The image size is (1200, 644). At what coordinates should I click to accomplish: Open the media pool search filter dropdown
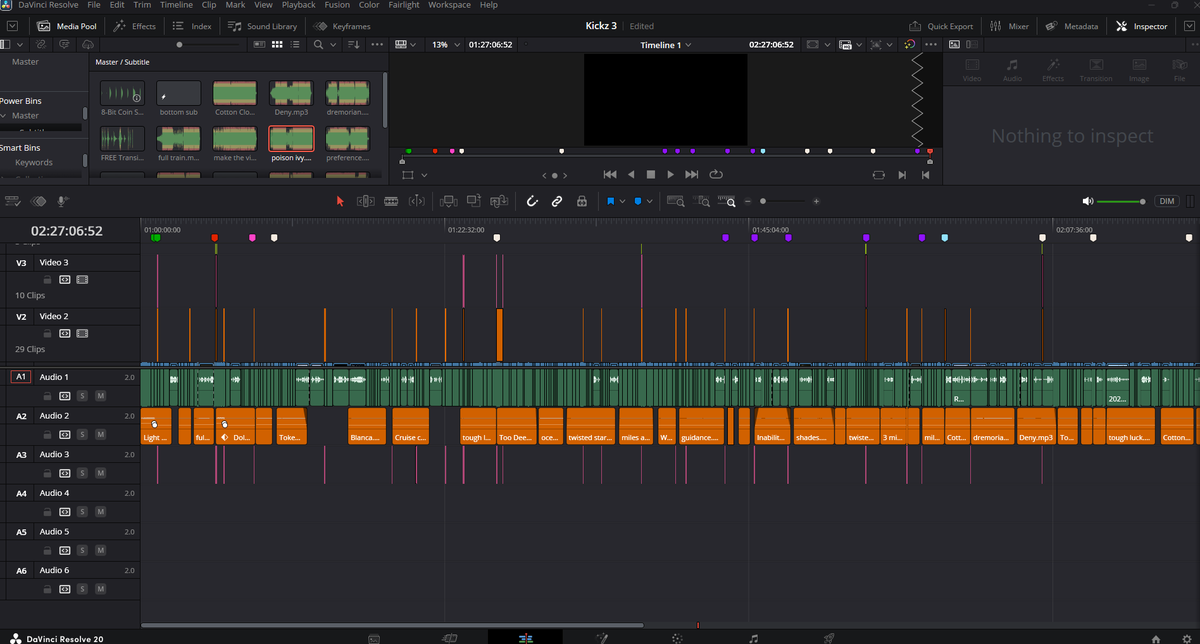[333, 45]
